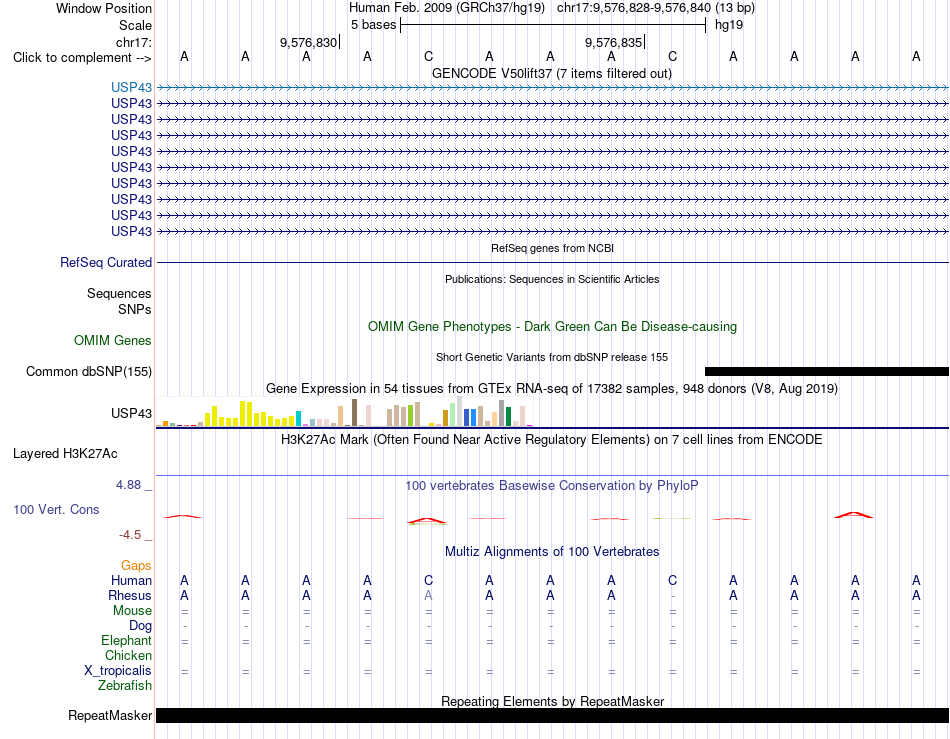The image size is (950, 739).
Task: Click the 'RepeatMasker' track label
Action: coord(110,715)
